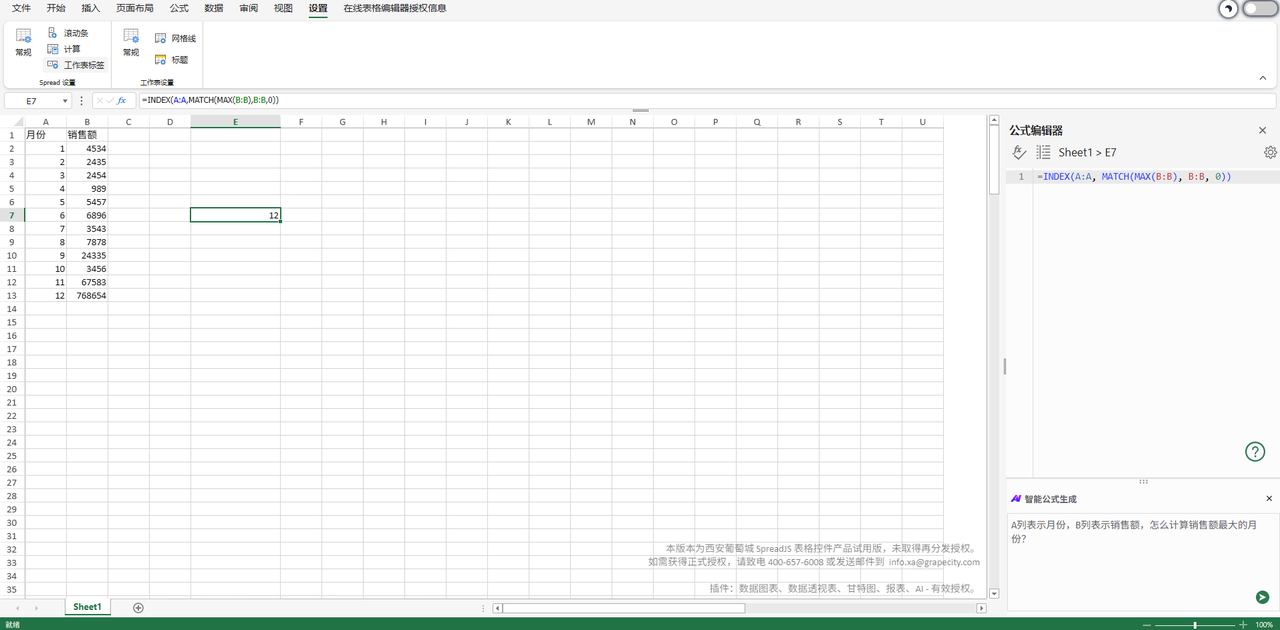Click horizontal scrollbar right arrow
This screenshot has height=630, width=1280.
point(981,608)
